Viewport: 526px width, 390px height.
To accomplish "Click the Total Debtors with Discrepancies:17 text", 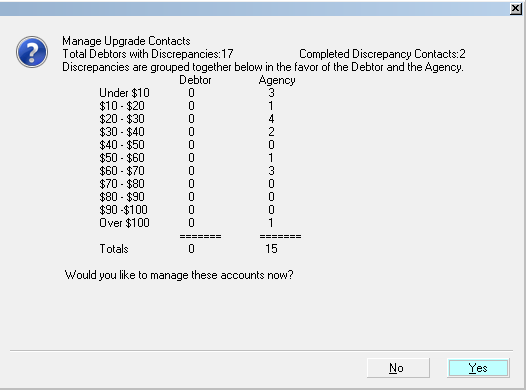I will [x=148, y=54].
